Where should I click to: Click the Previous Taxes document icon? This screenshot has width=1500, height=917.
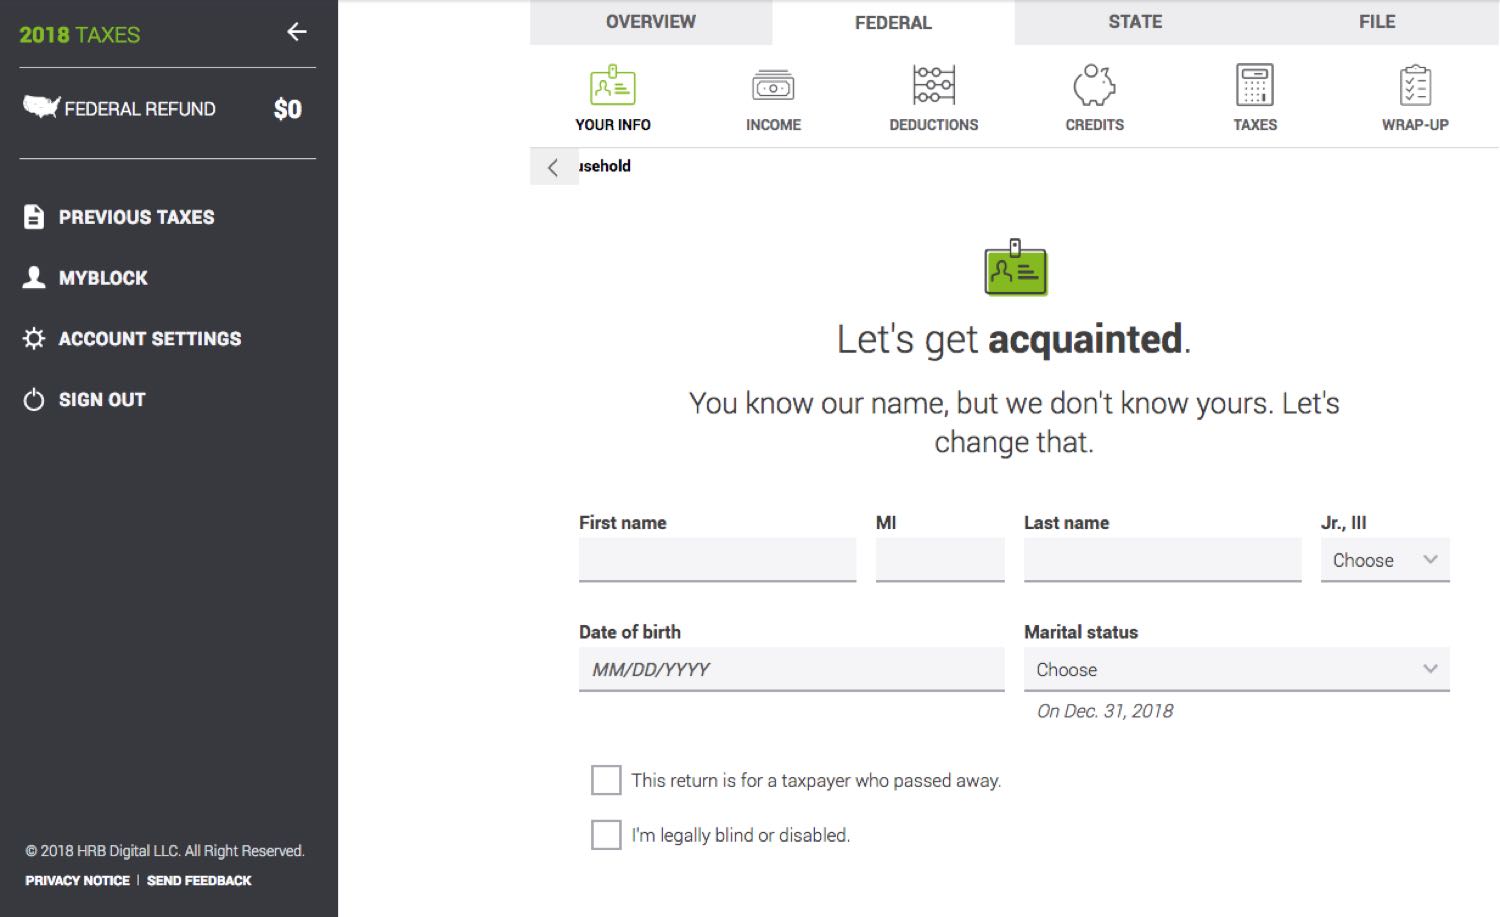[x=34, y=217]
